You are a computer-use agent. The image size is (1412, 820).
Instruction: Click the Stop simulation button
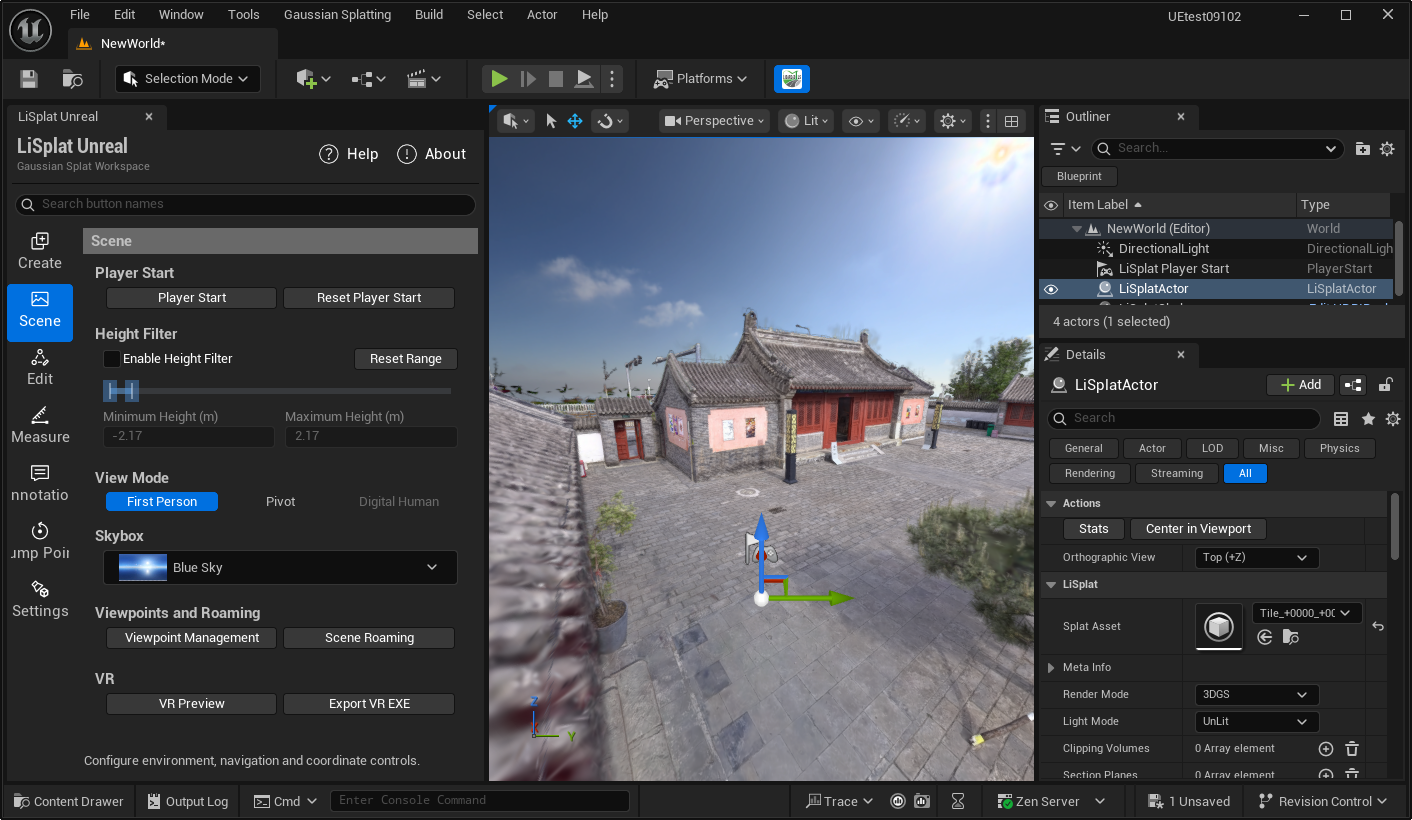pos(556,79)
